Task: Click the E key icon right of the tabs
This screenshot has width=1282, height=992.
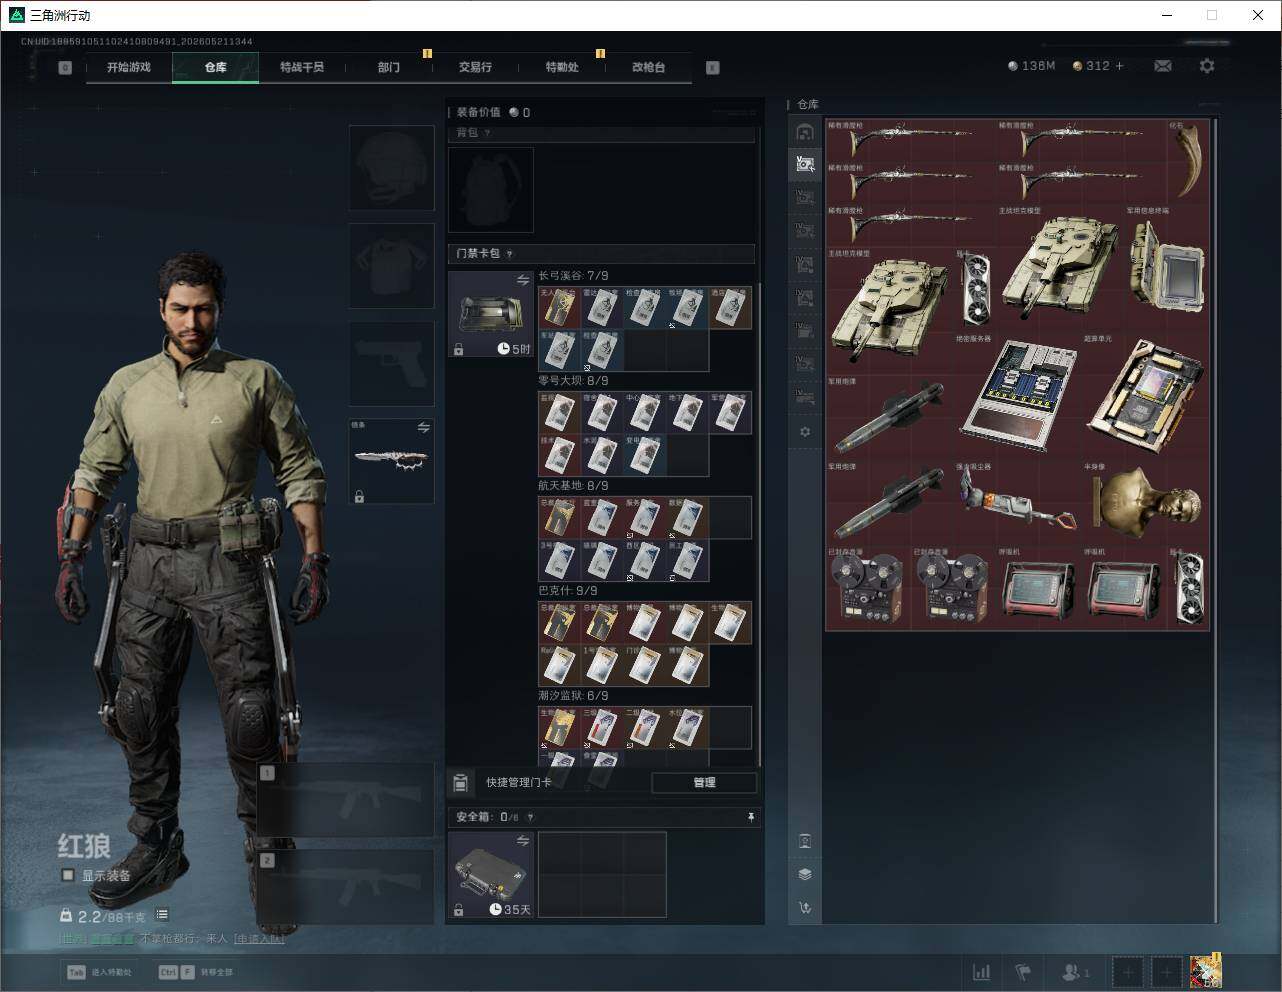Action: 713,67
